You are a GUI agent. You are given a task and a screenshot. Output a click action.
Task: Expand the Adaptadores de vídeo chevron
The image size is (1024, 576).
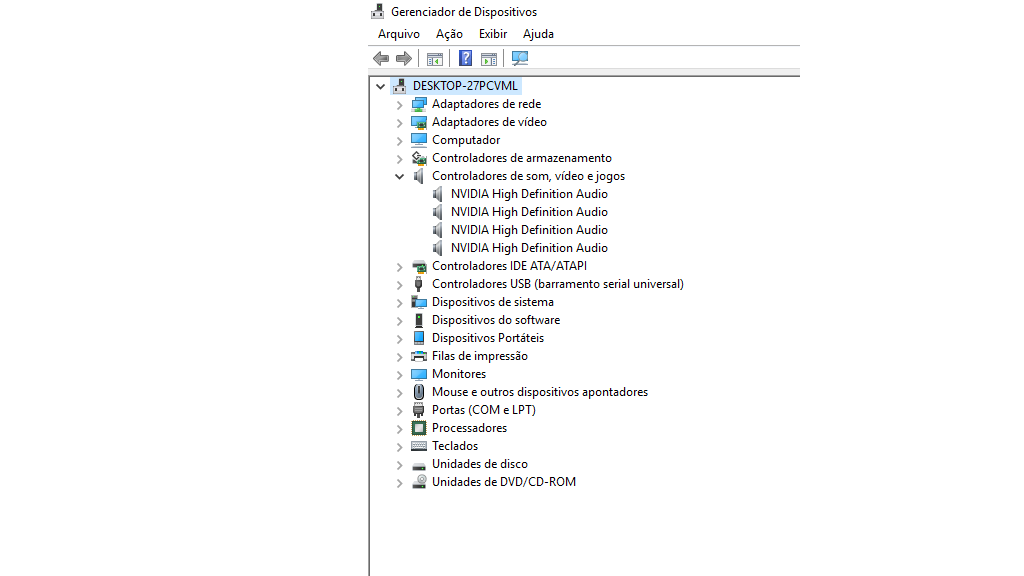399,122
